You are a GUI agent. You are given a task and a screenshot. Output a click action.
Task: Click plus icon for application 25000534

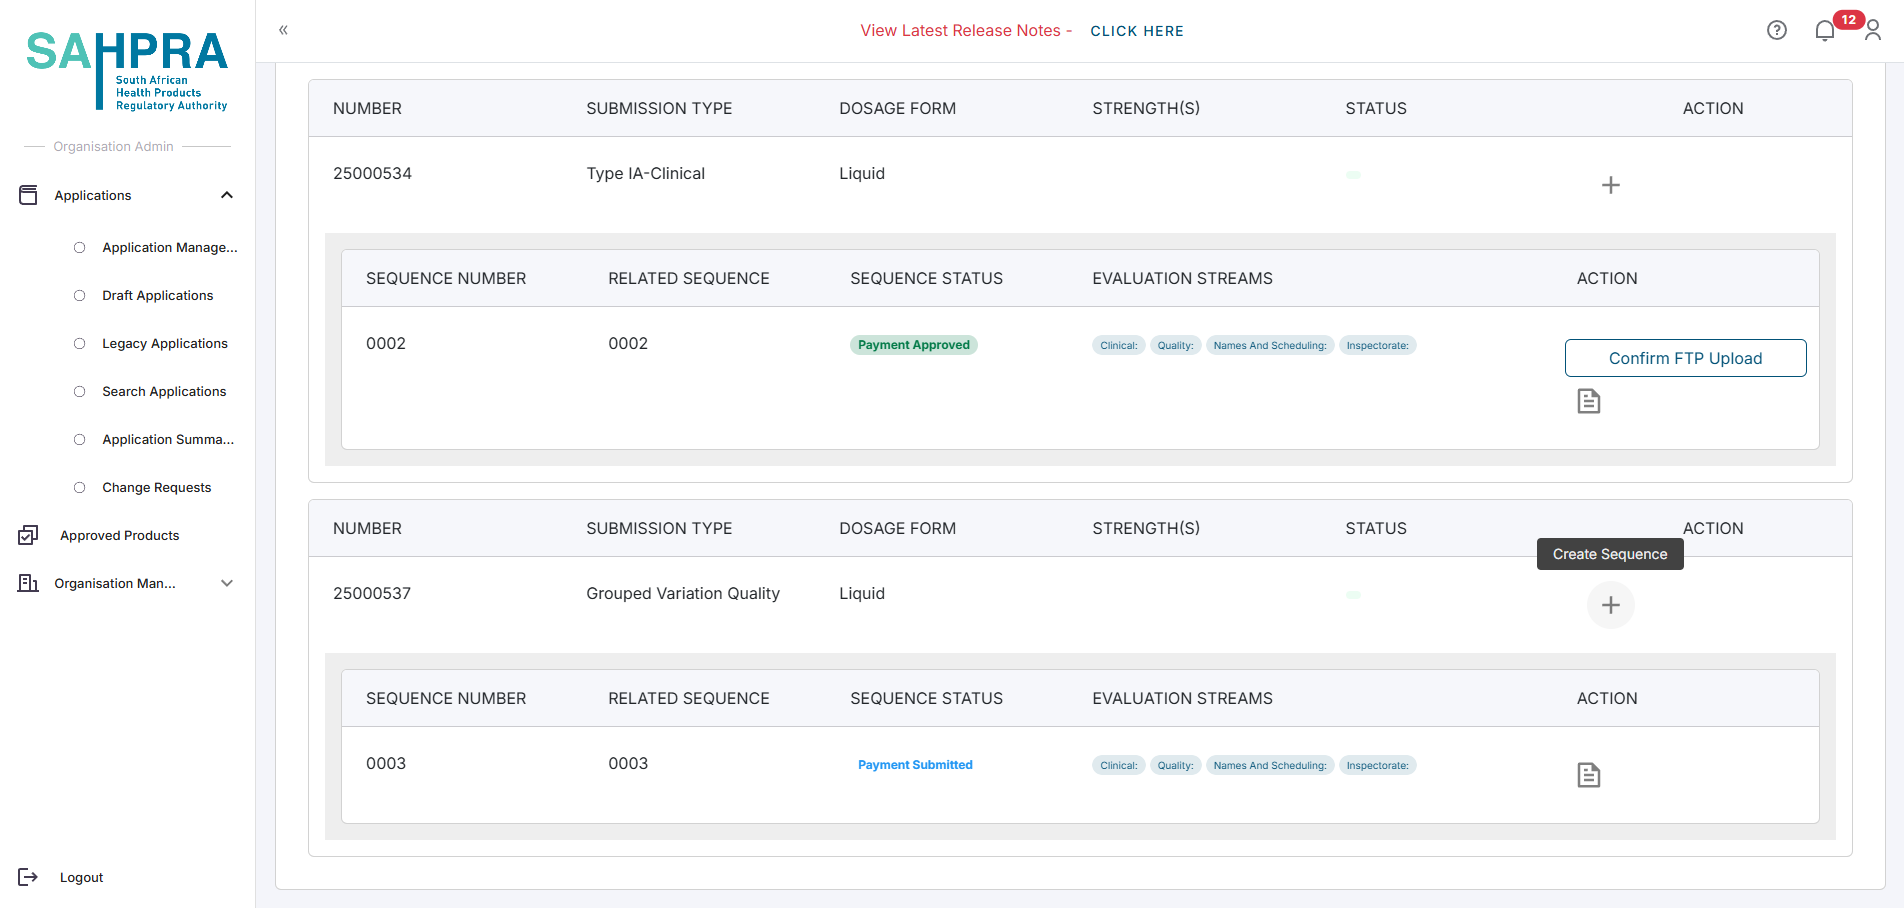coord(1610,185)
